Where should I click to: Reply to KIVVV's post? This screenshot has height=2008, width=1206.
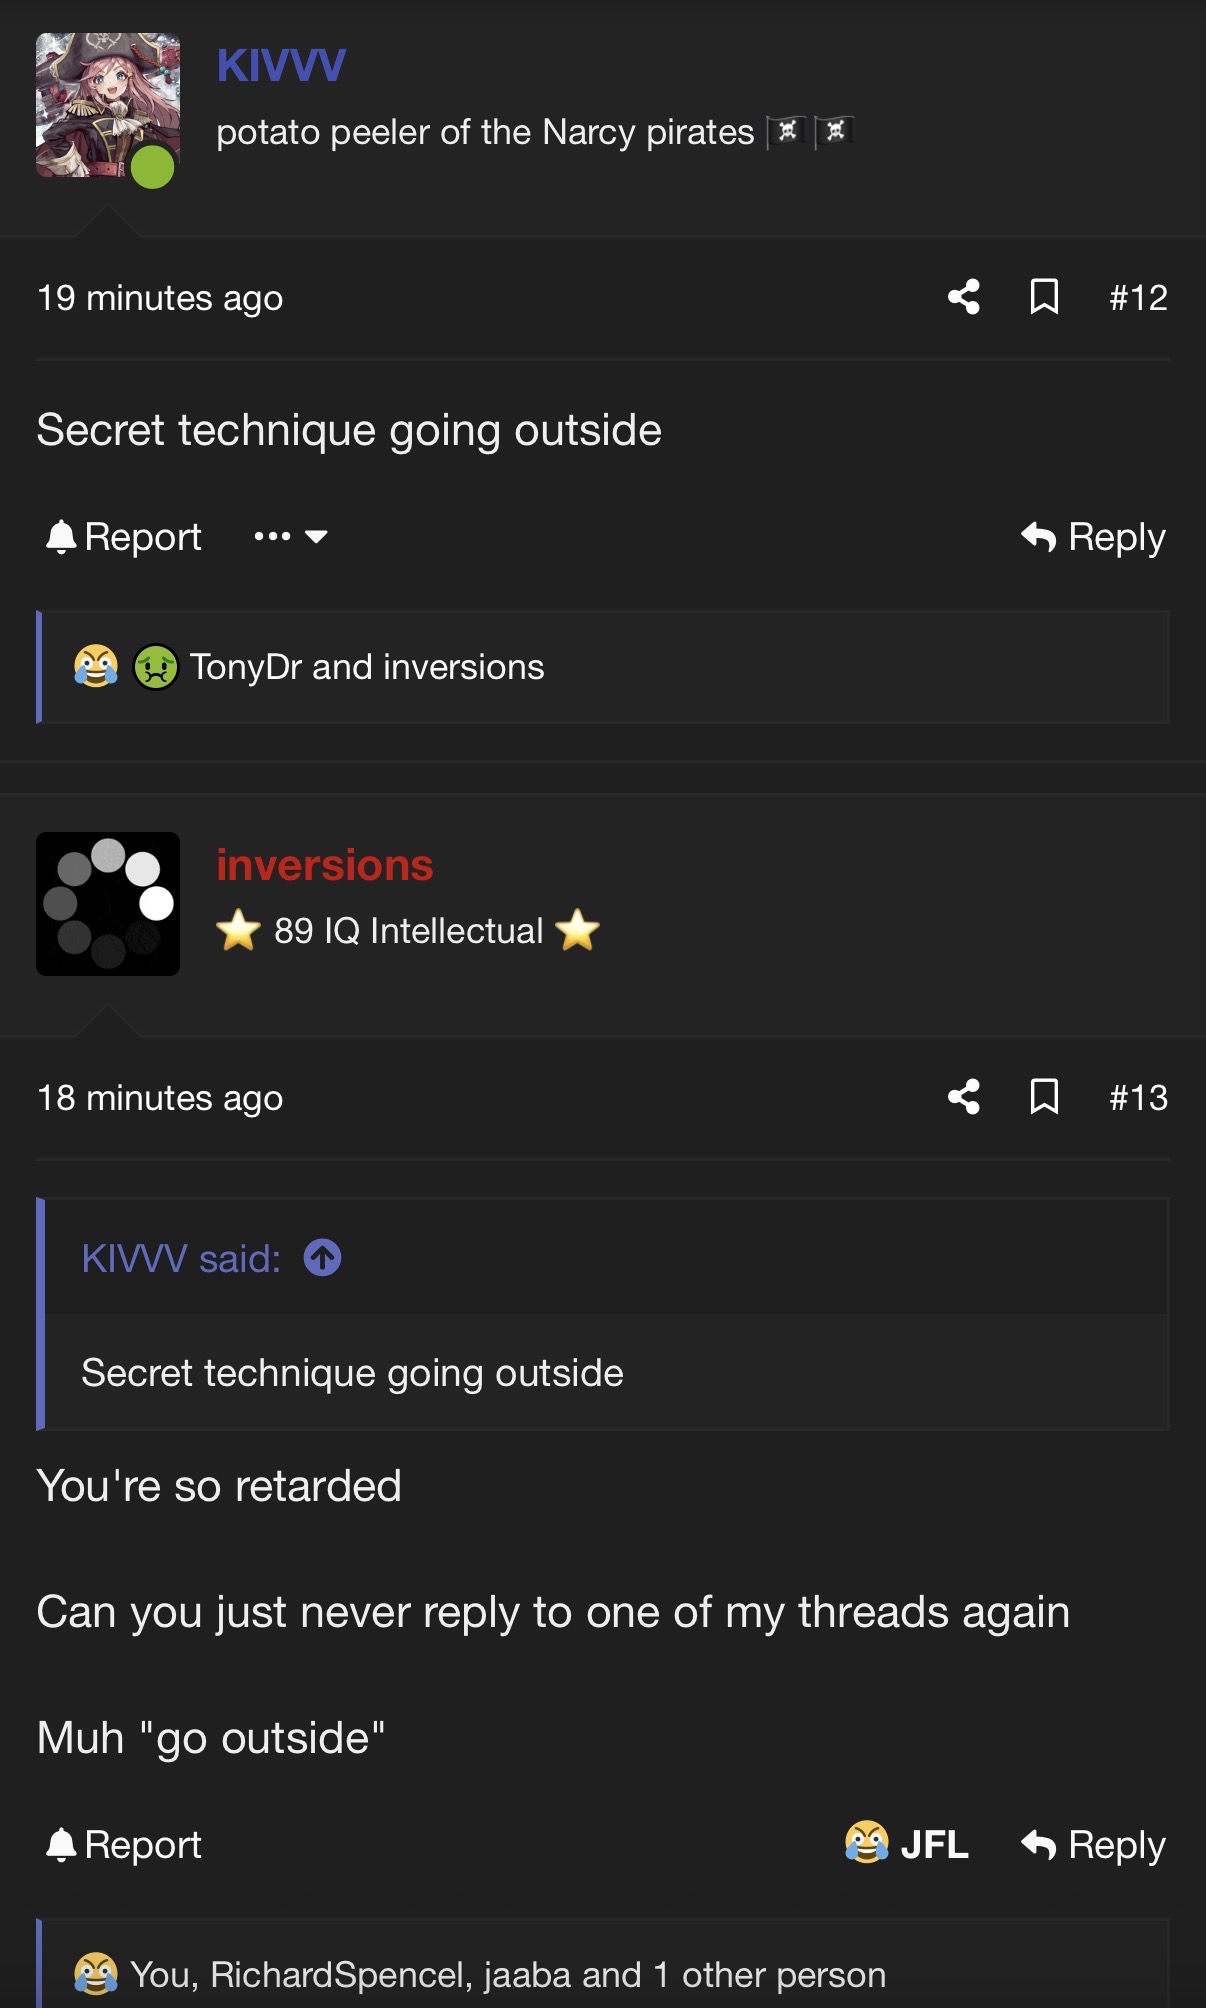click(1093, 537)
